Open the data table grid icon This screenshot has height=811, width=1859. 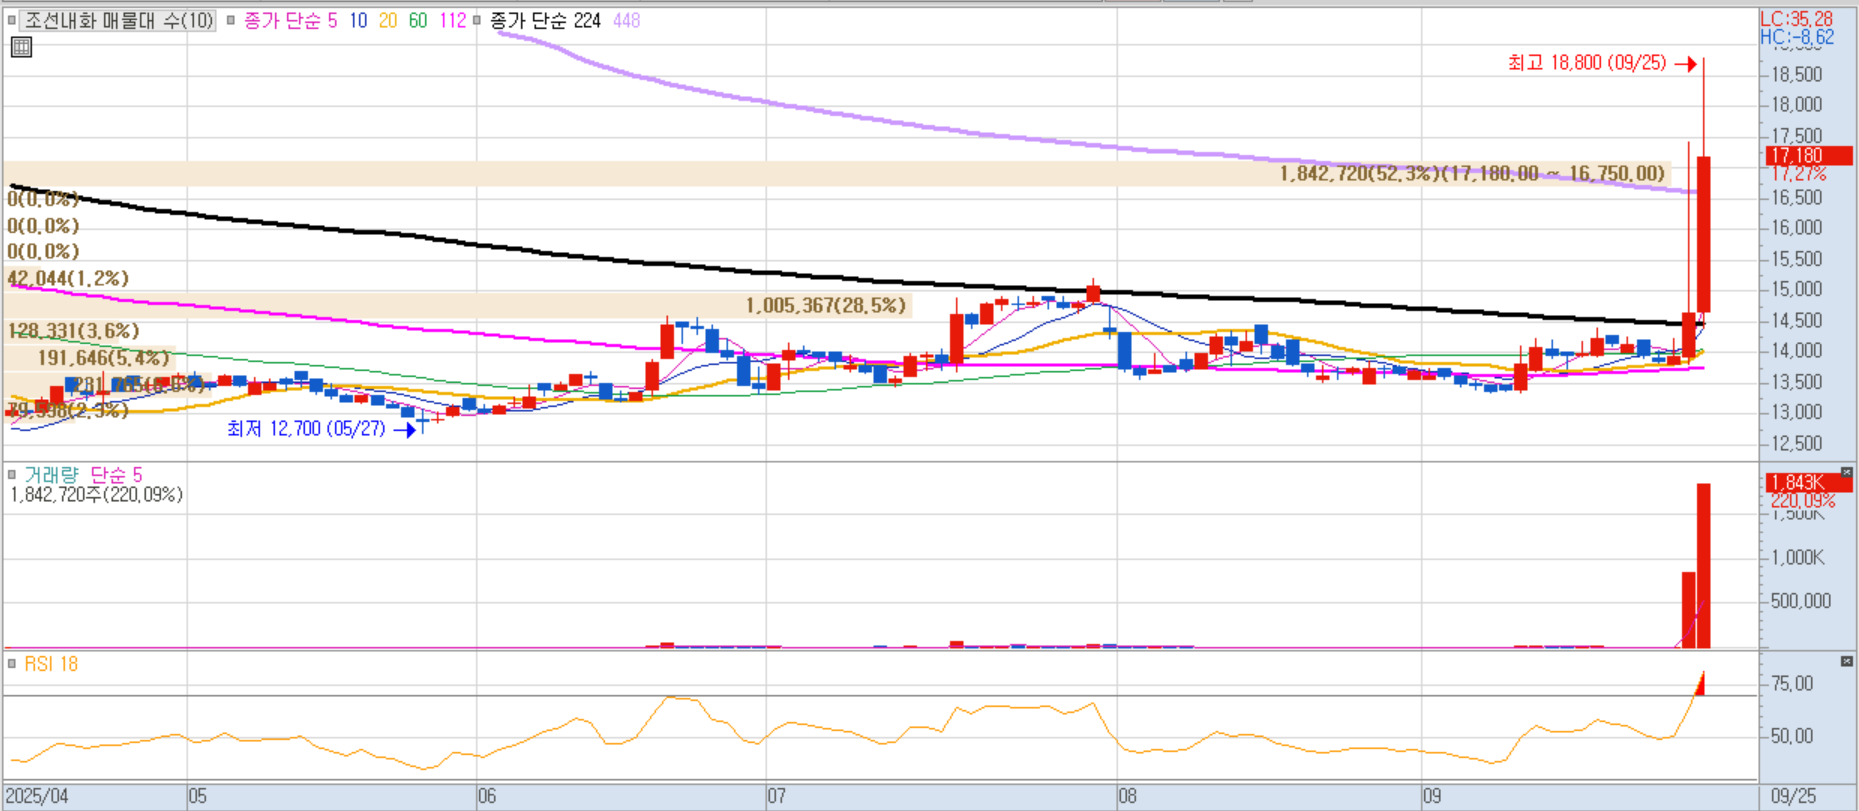(21, 47)
